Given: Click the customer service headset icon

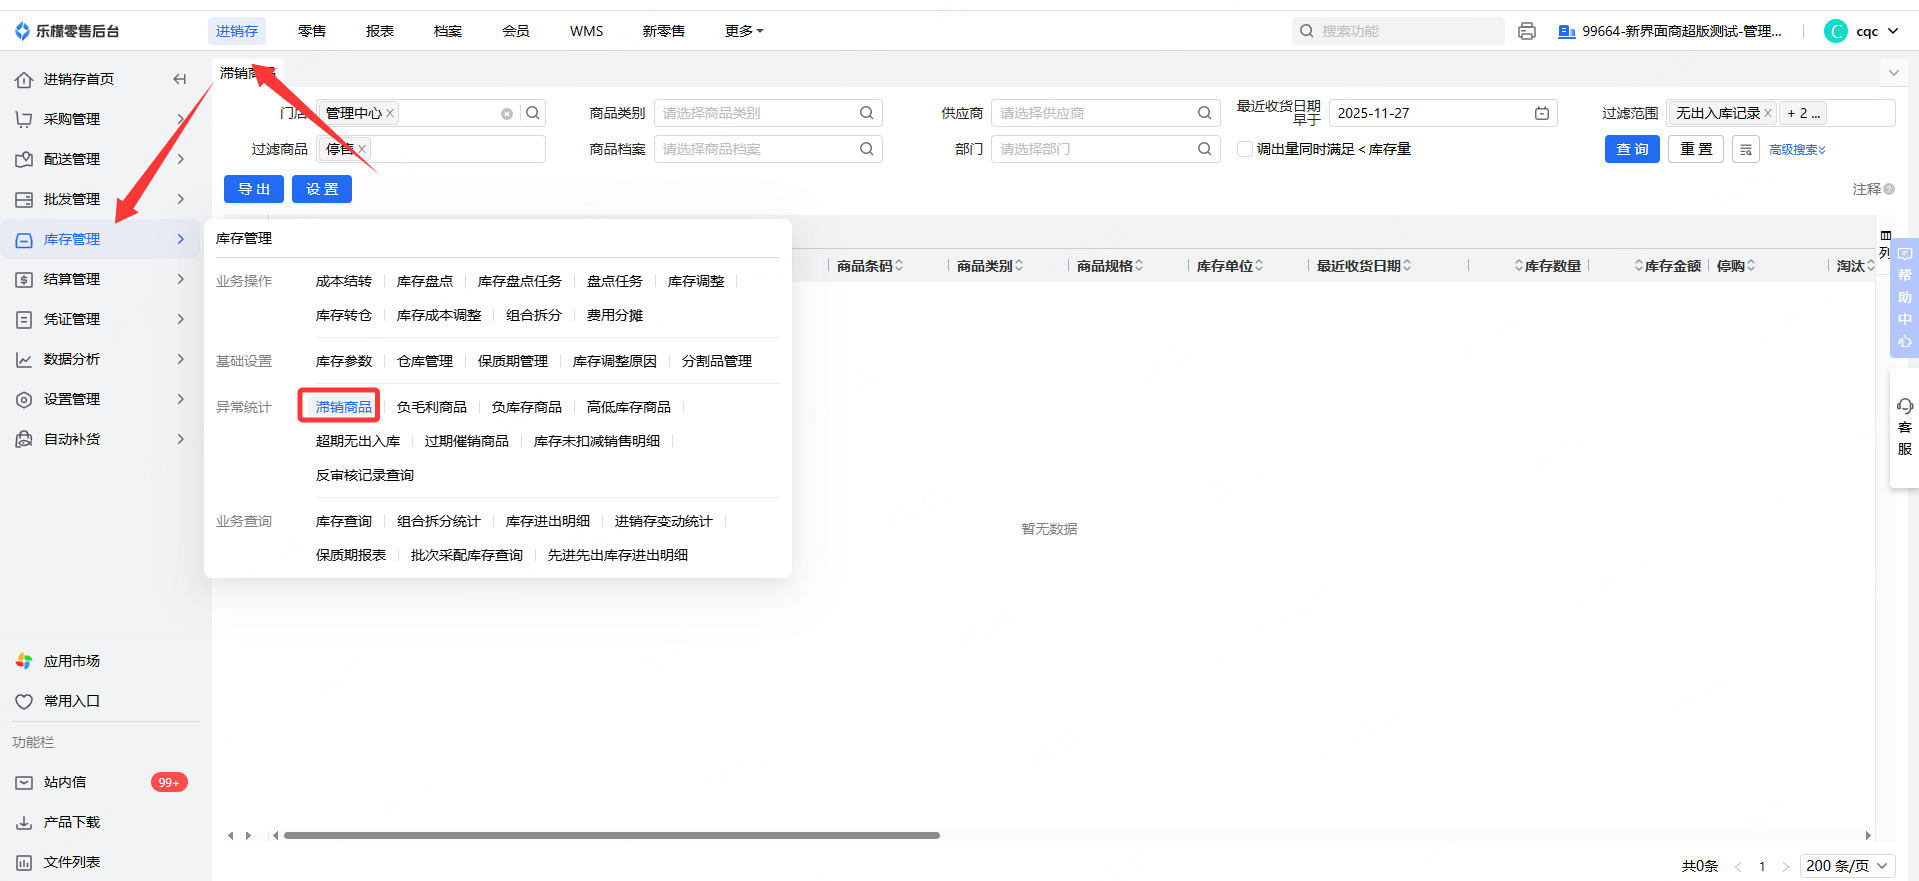Looking at the screenshot, I should click(1904, 406).
